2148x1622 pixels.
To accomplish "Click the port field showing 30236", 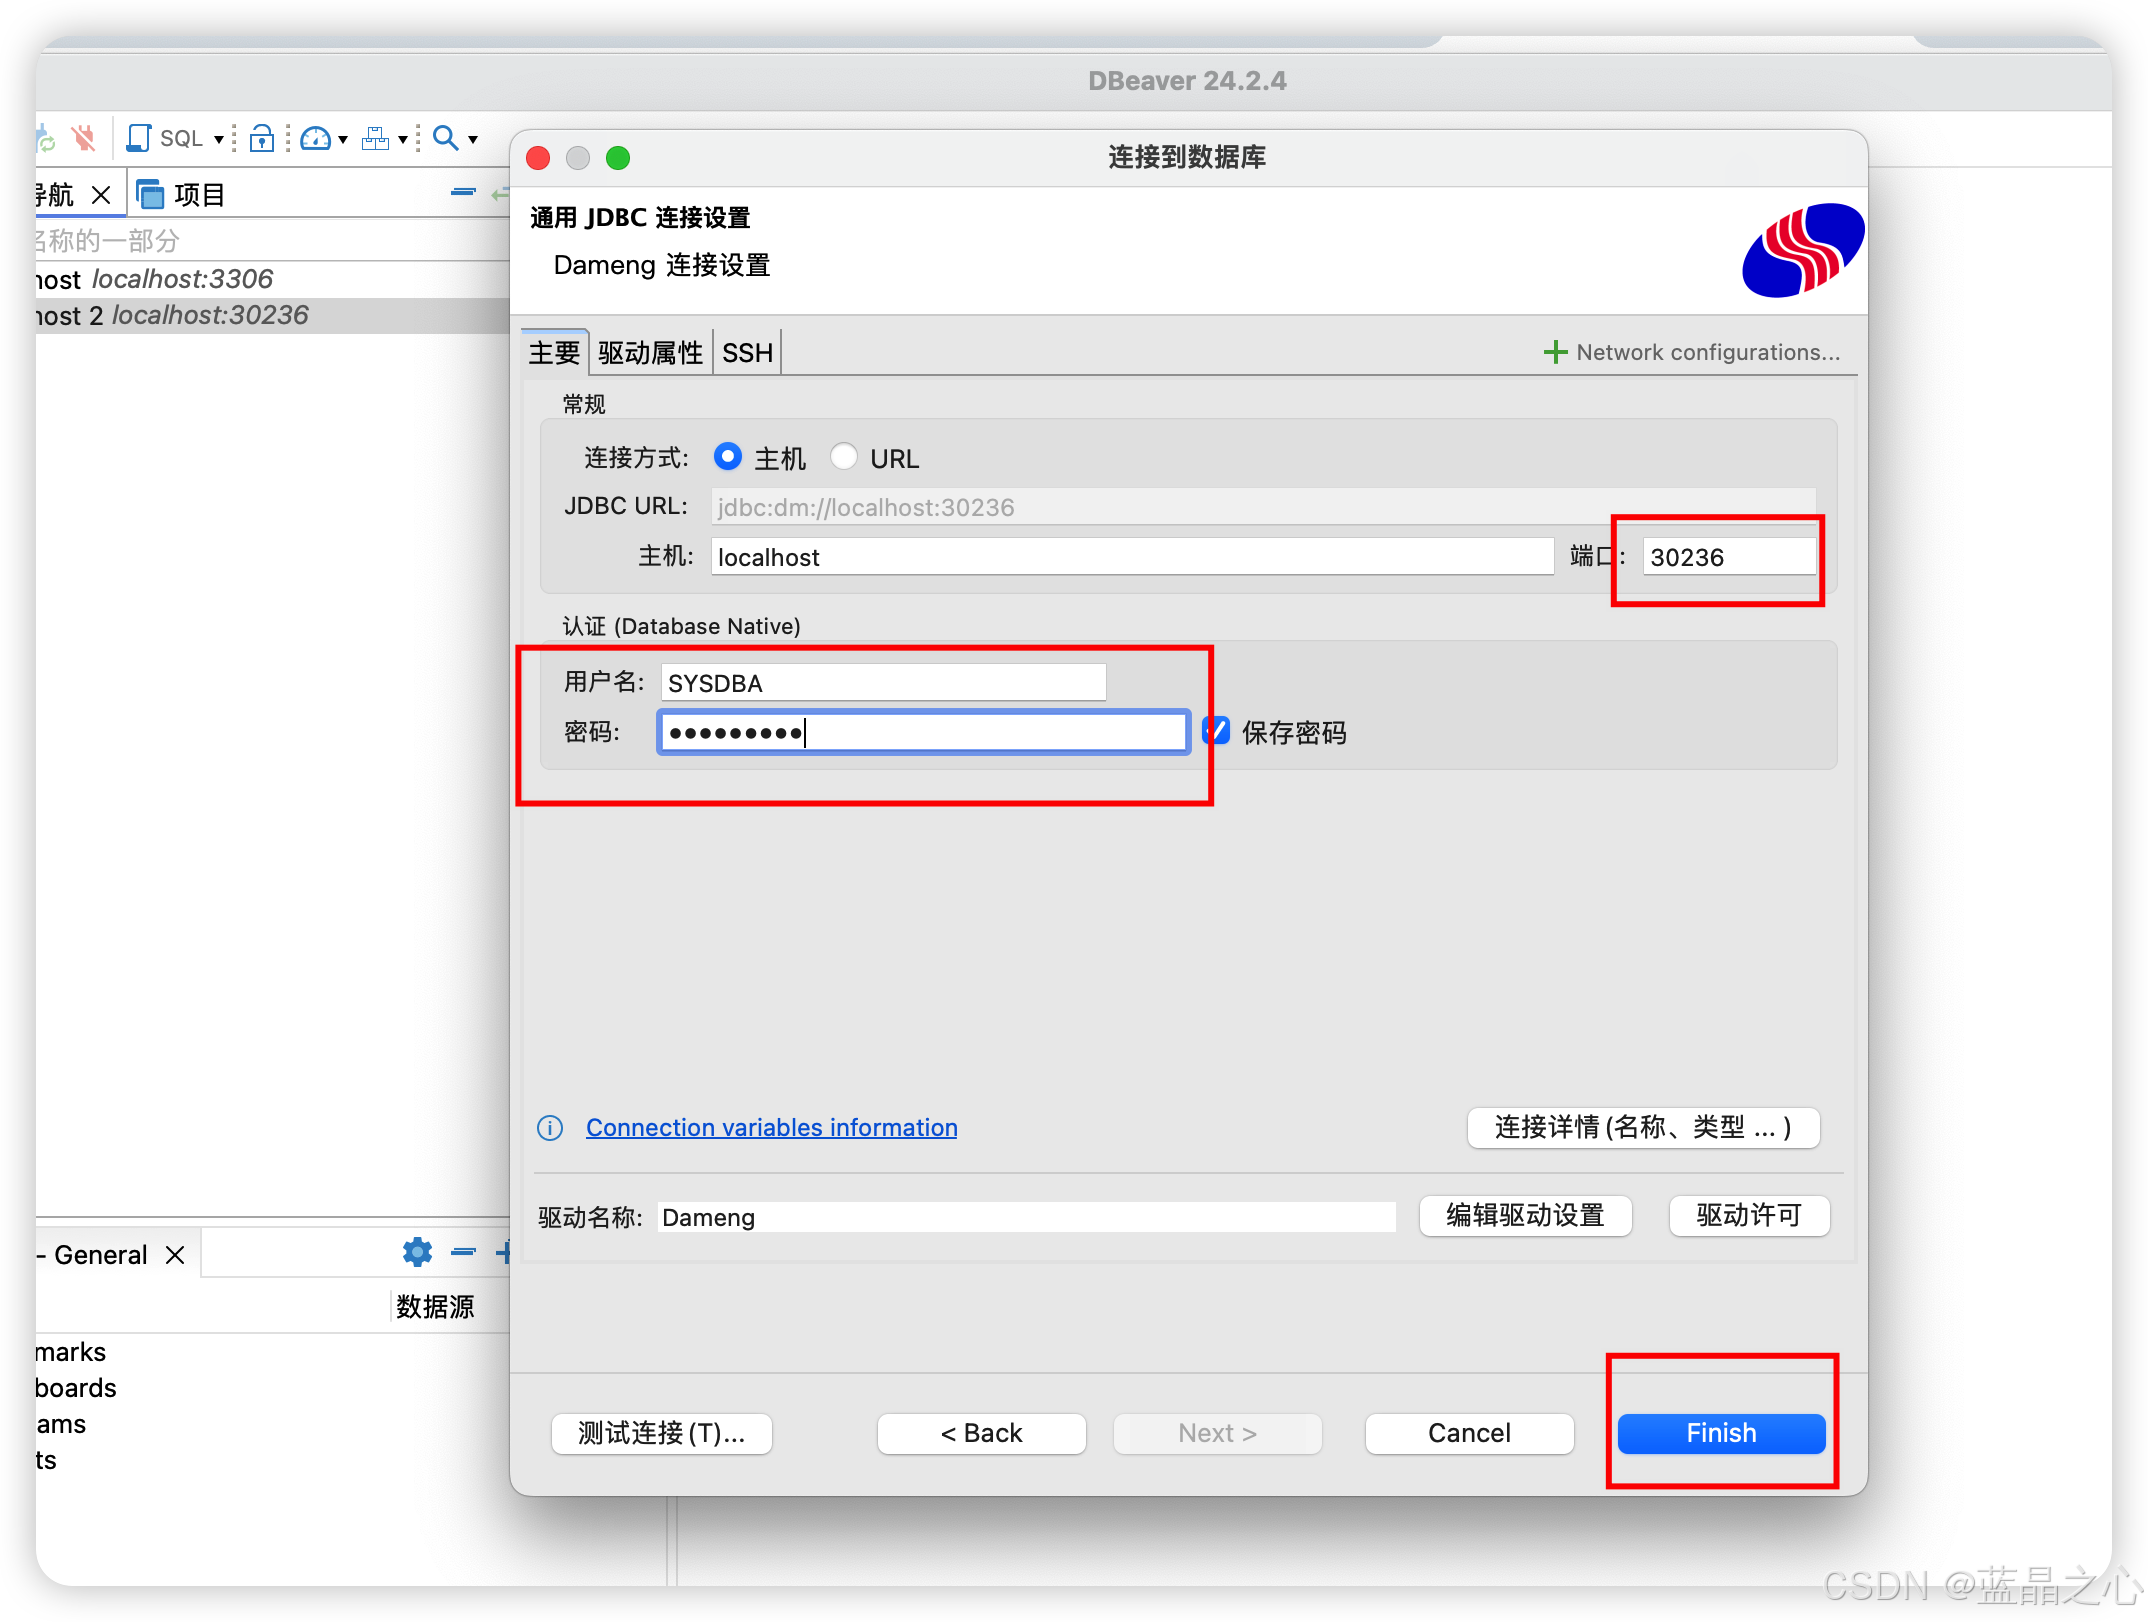I will [1729, 557].
